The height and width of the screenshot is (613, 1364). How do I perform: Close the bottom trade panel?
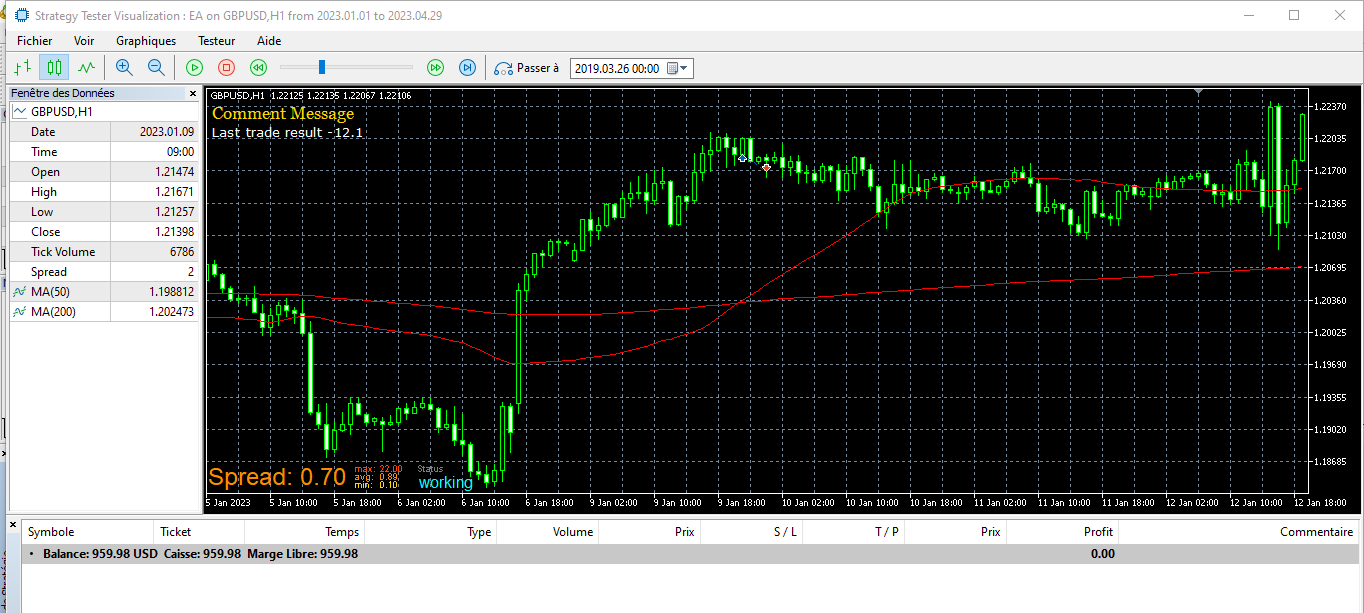(12, 523)
